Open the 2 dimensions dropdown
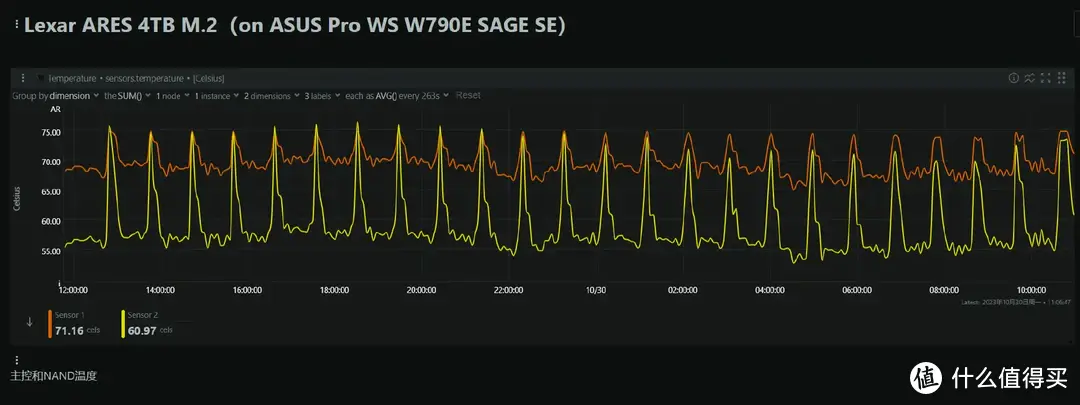Screen dimensions: 1080x405 (x=271, y=96)
